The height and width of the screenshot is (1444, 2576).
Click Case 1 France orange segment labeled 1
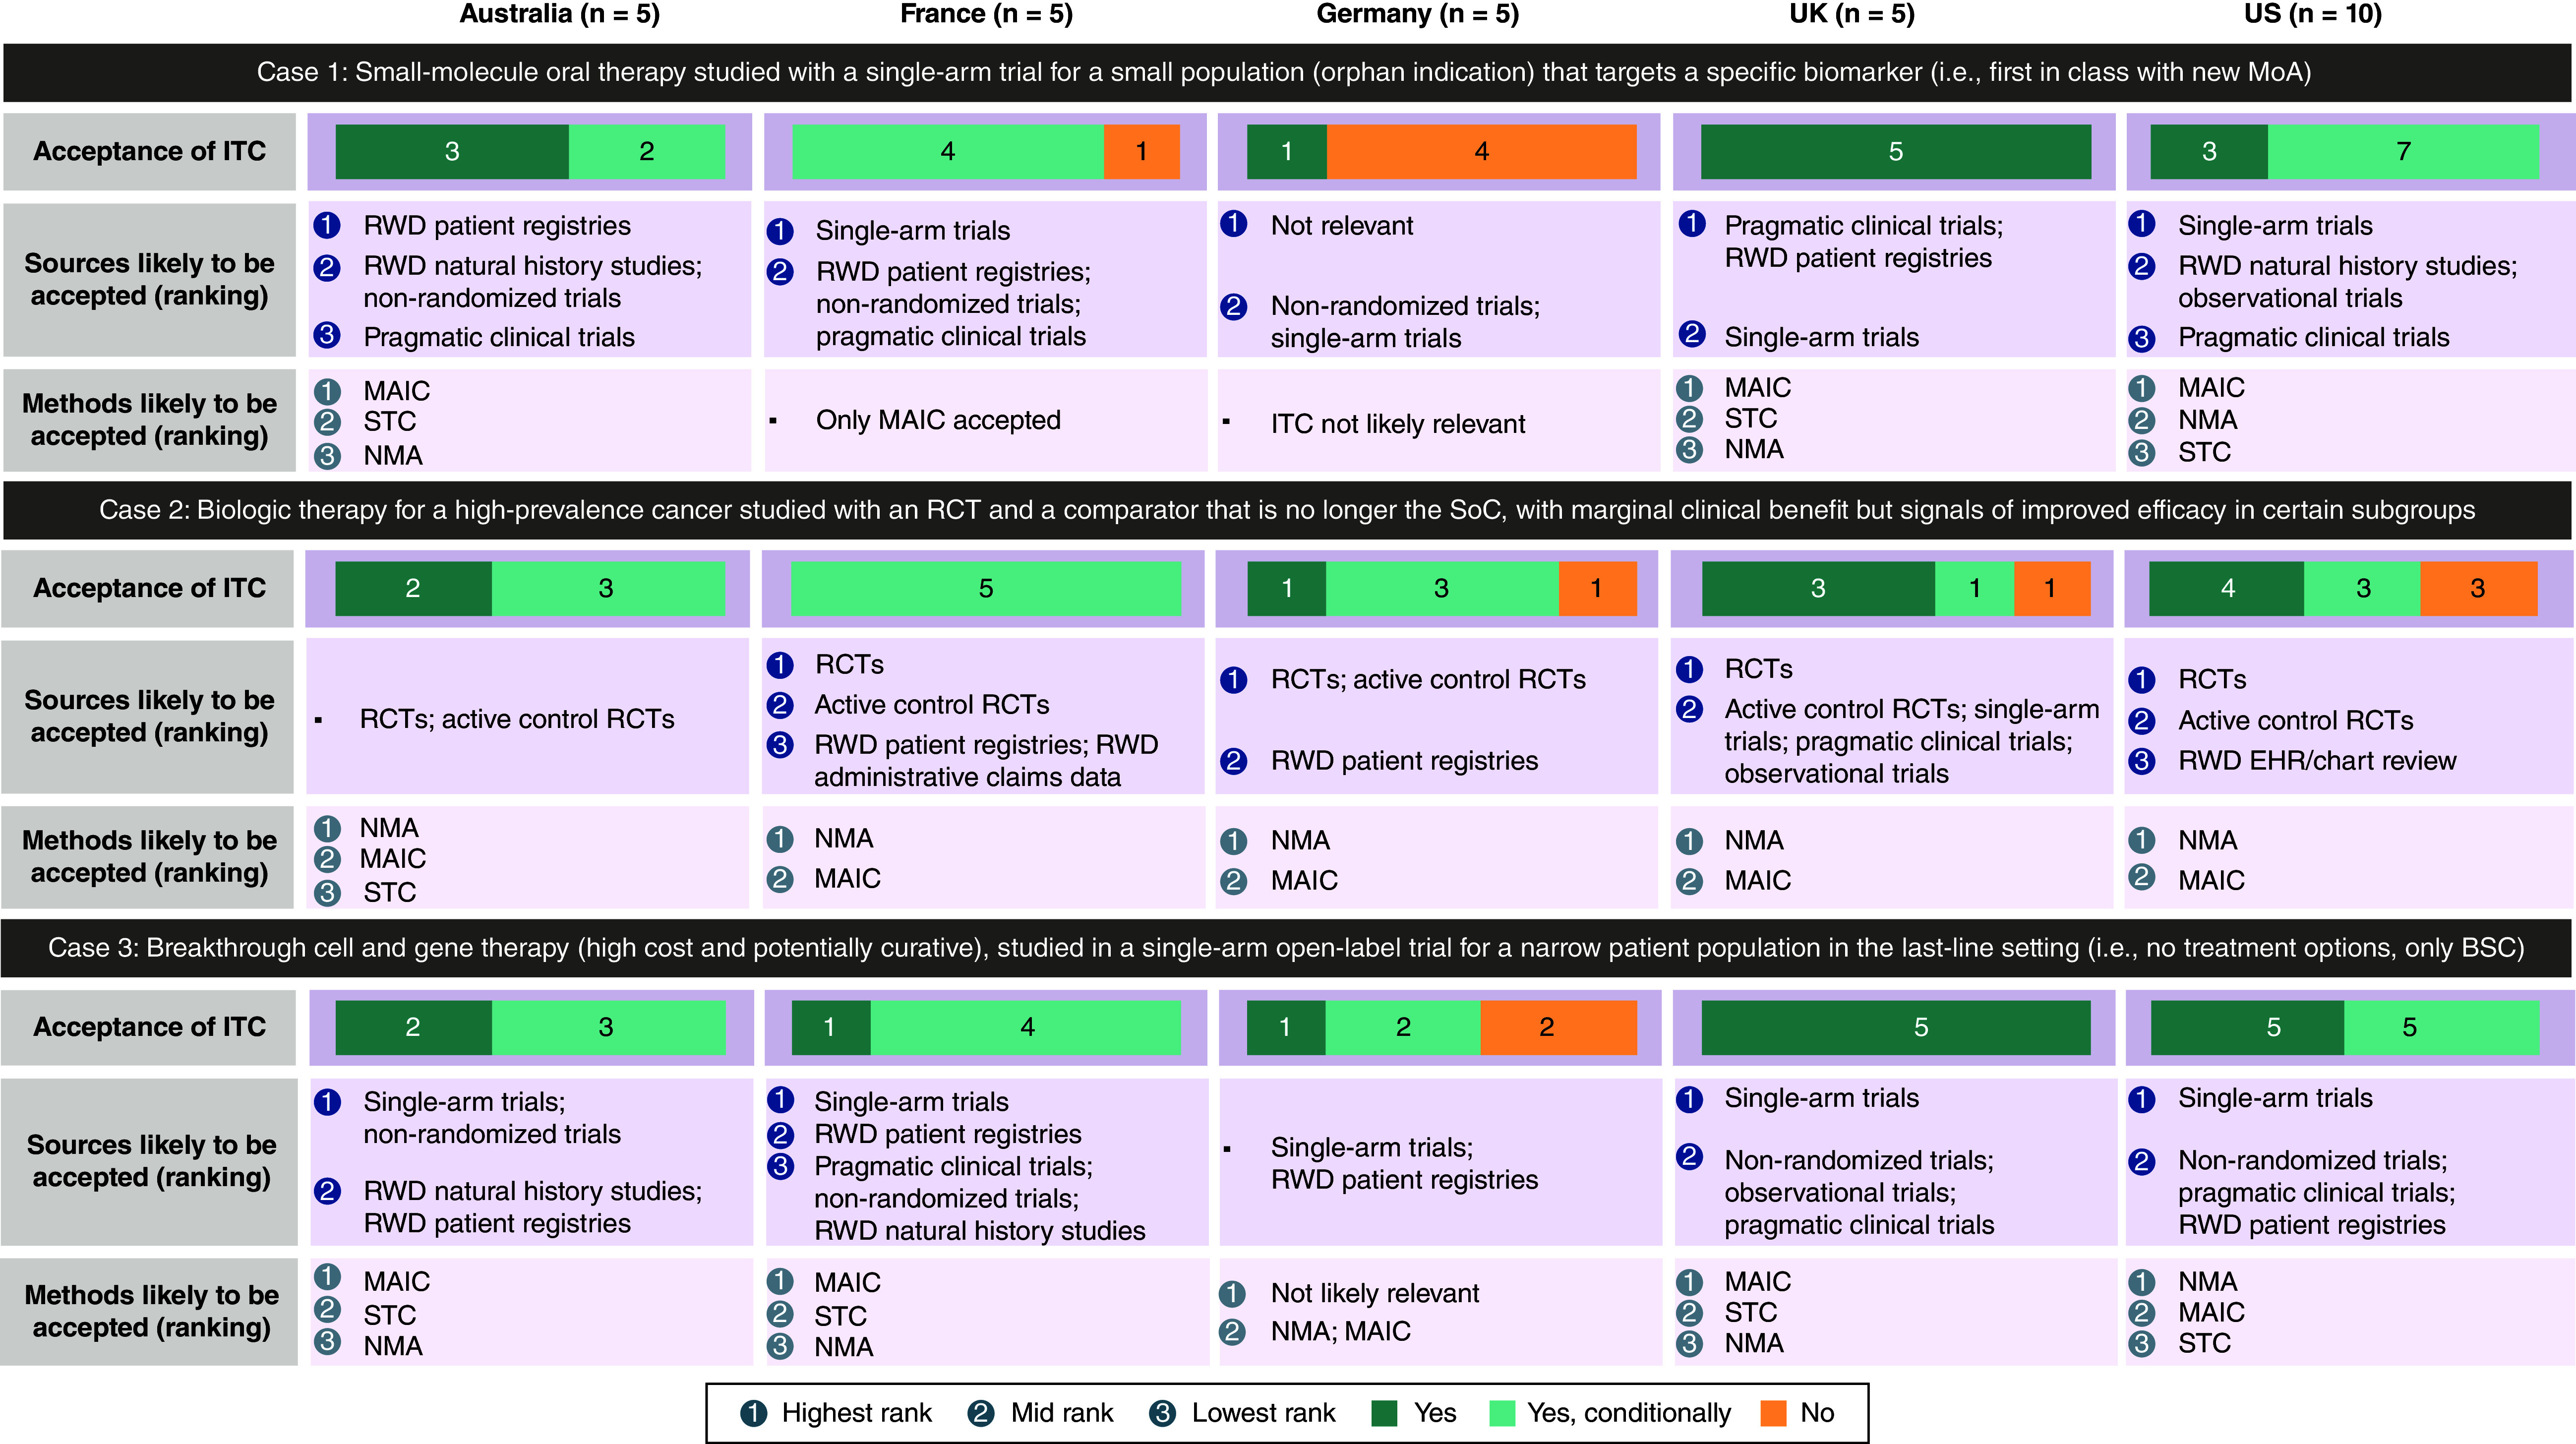click(x=1141, y=152)
